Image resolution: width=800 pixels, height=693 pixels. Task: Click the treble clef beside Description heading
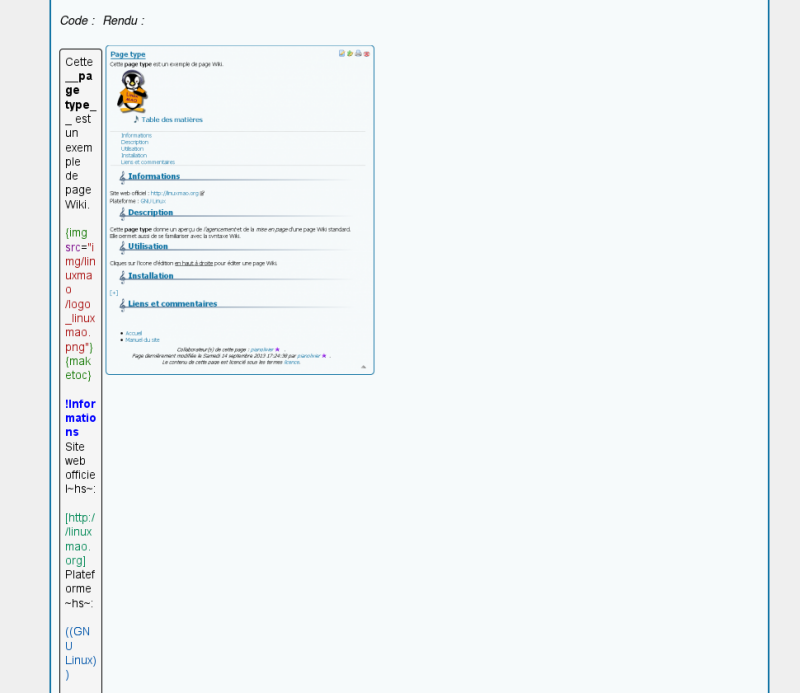(x=122, y=213)
